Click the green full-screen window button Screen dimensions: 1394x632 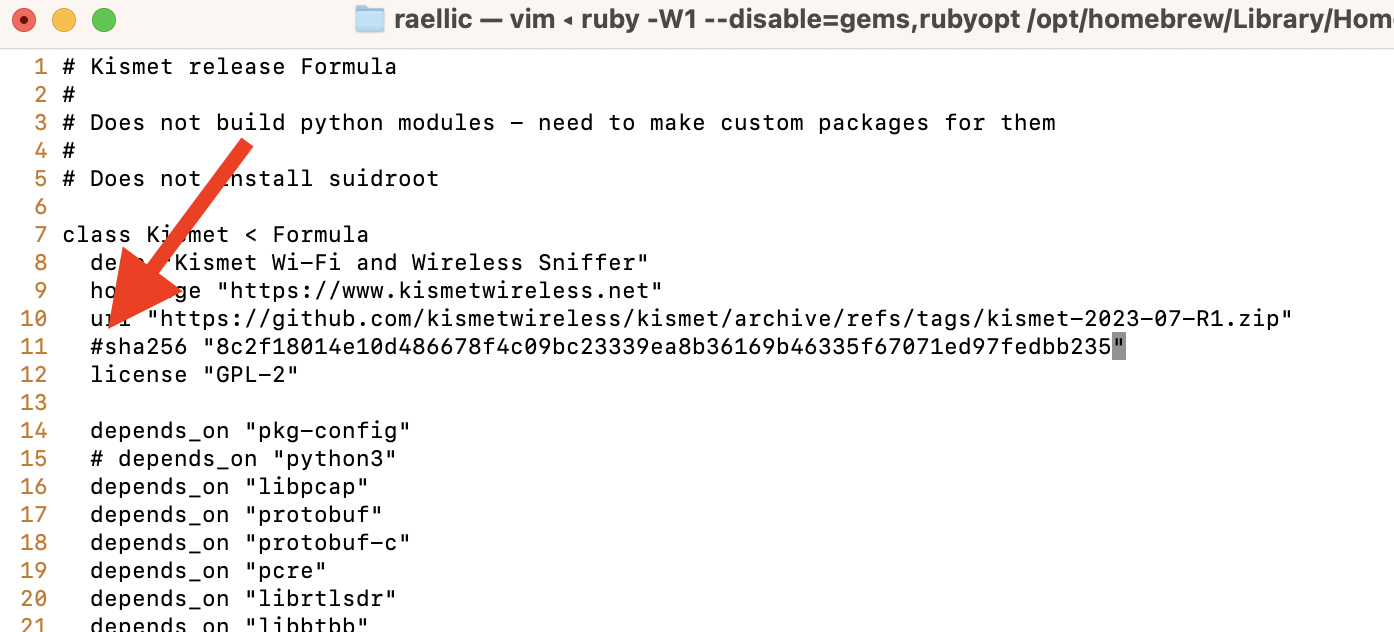pyautogui.click(x=103, y=19)
